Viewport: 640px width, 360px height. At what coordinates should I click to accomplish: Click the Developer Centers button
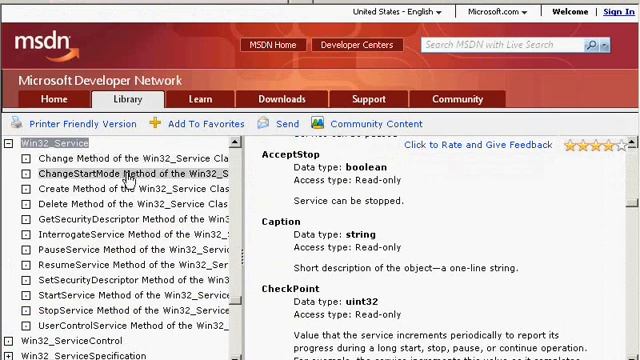pos(357,45)
